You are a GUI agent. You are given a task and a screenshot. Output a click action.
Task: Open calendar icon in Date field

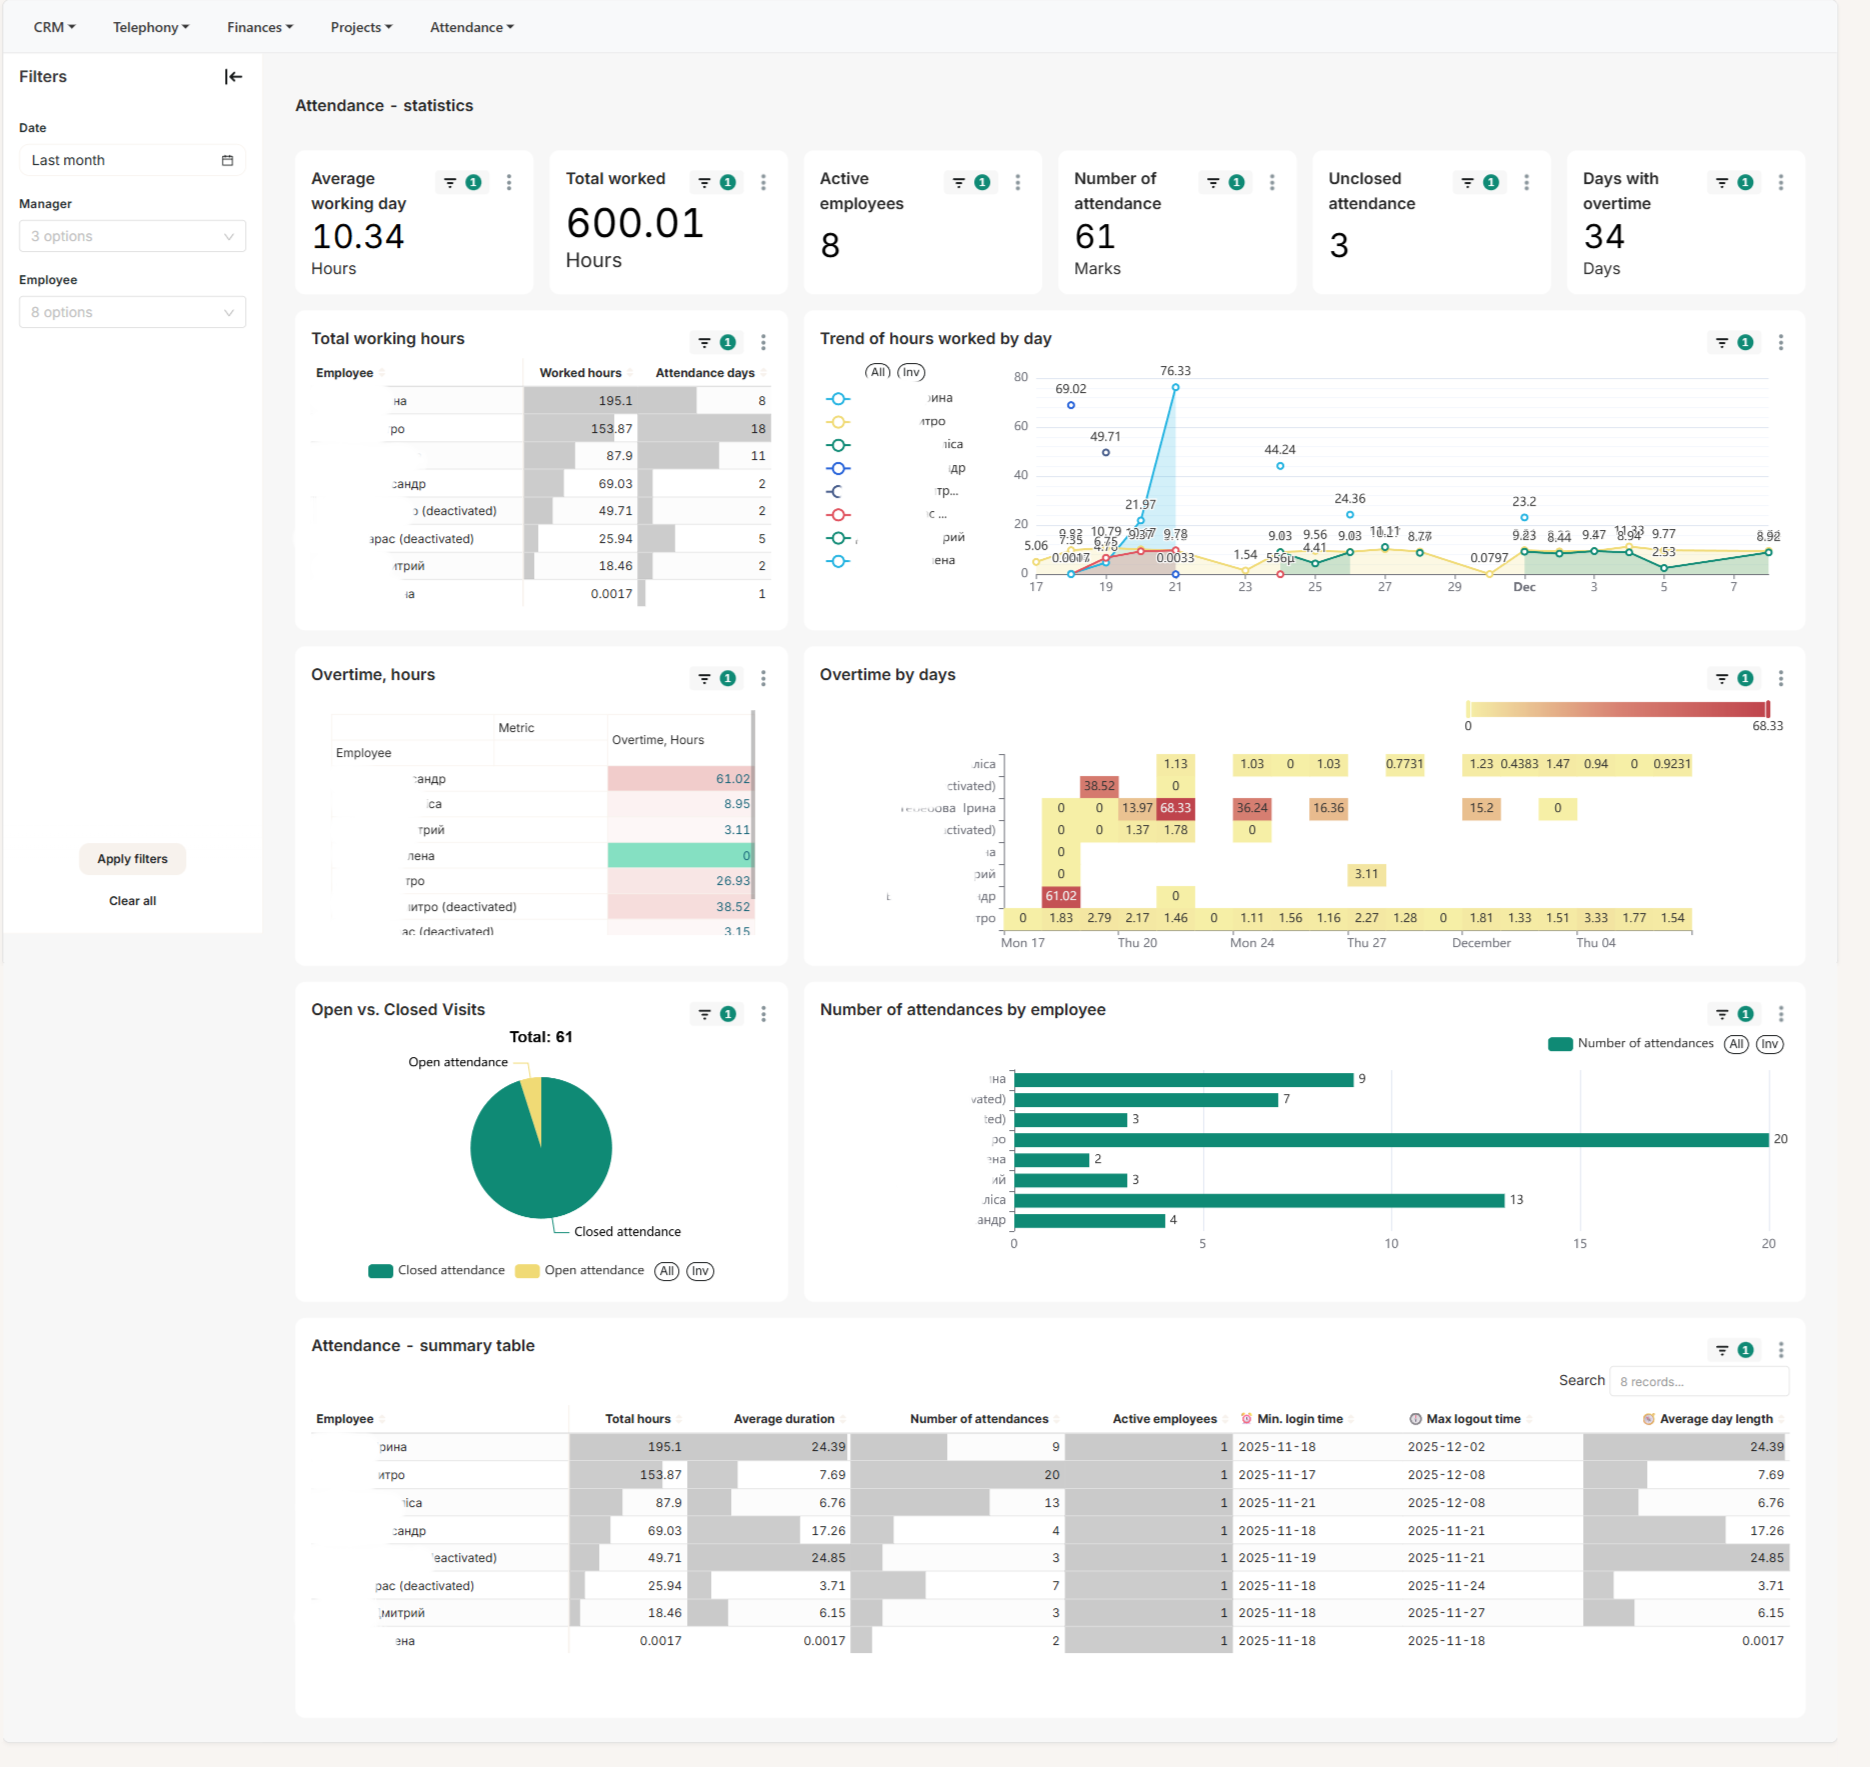(227, 160)
